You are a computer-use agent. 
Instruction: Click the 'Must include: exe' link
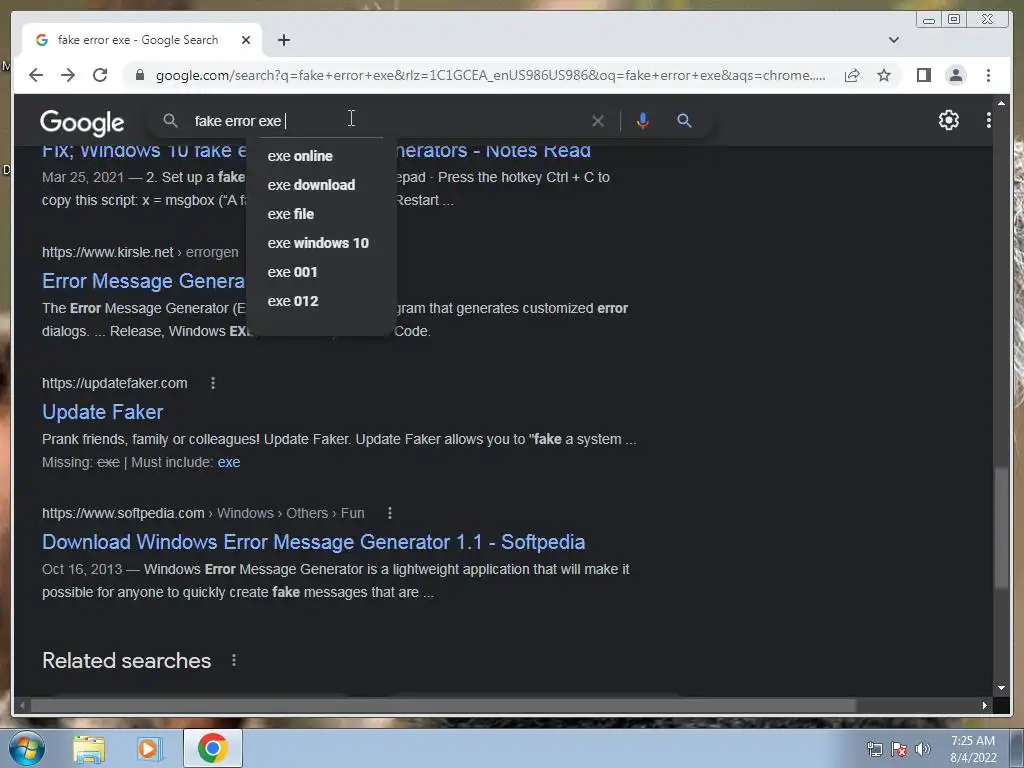(x=229, y=462)
